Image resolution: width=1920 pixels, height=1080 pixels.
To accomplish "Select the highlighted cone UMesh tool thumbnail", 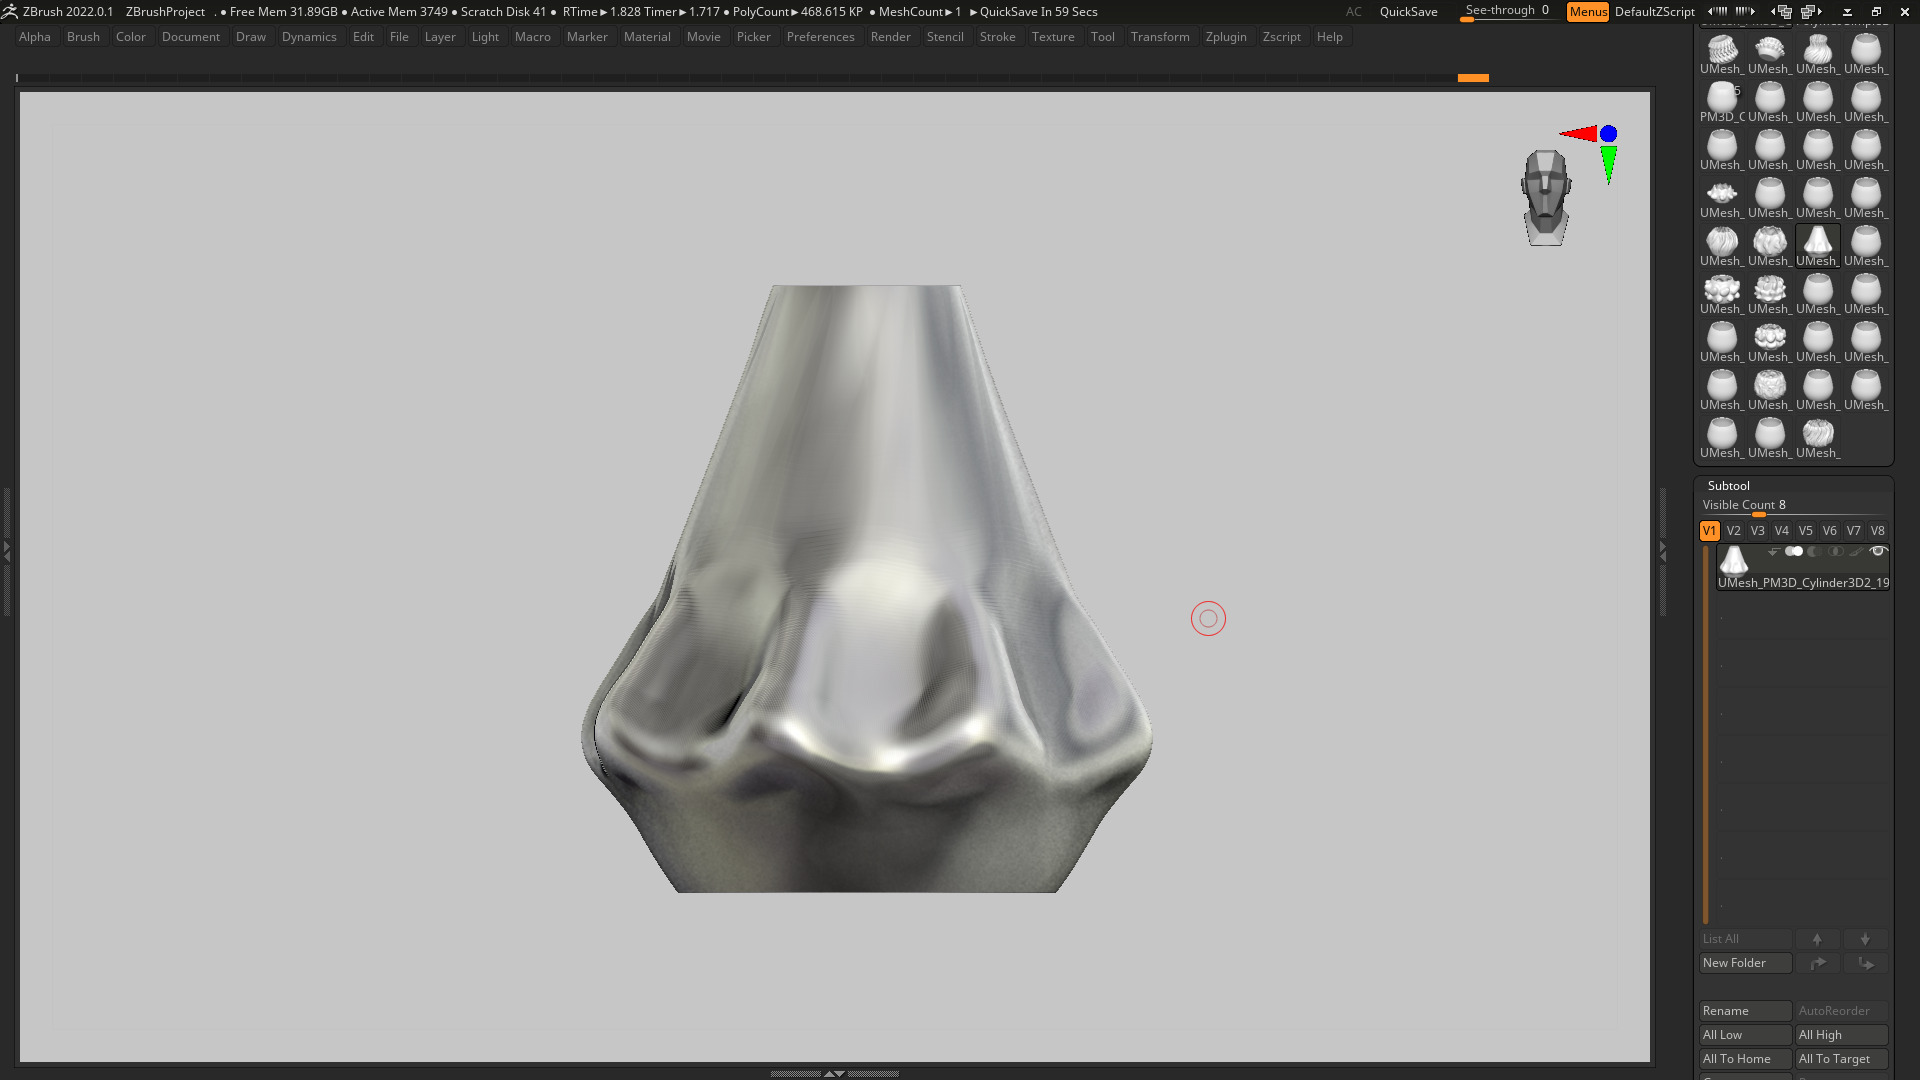I will pyautogui.click(x=1817, y=246).
